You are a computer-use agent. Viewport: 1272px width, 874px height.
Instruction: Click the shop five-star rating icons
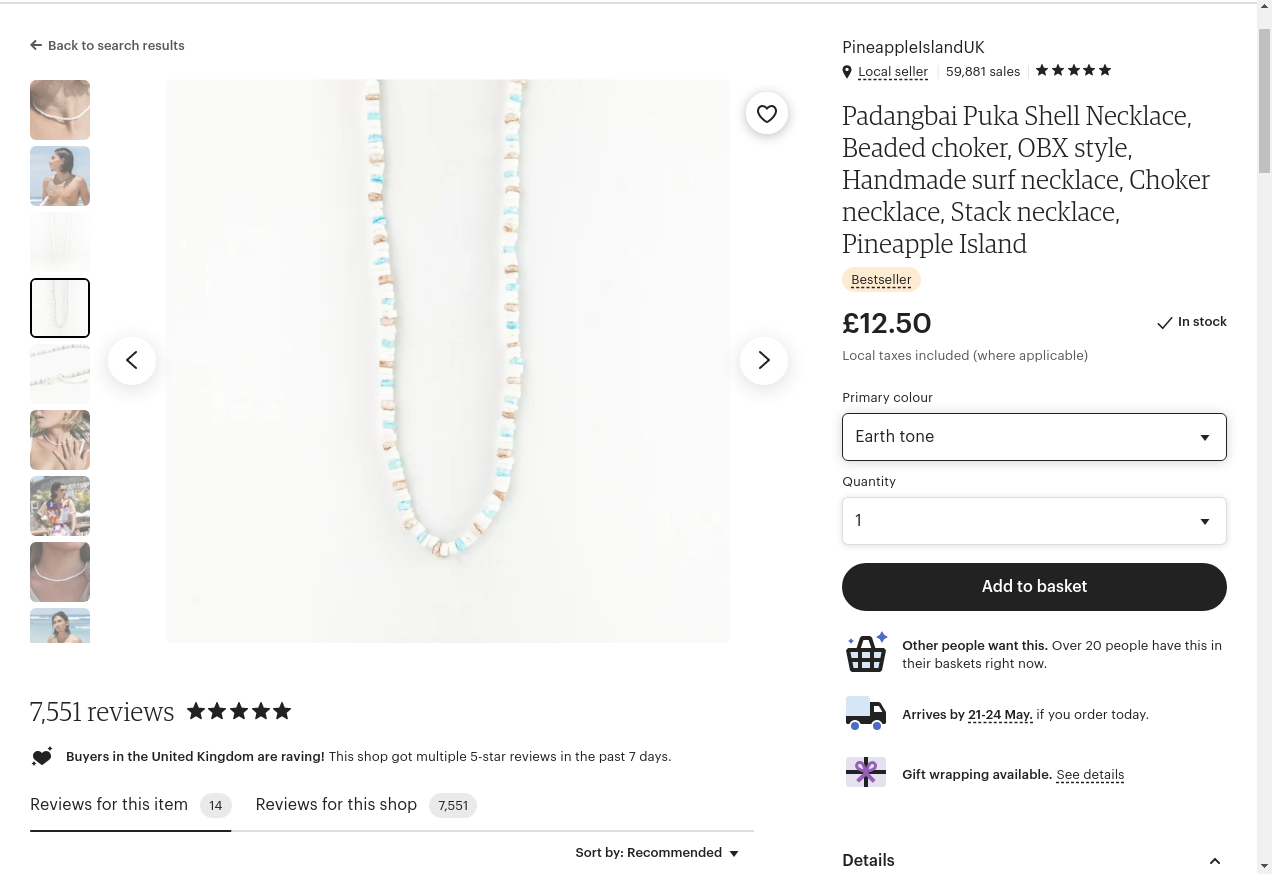click(1073, 70)
